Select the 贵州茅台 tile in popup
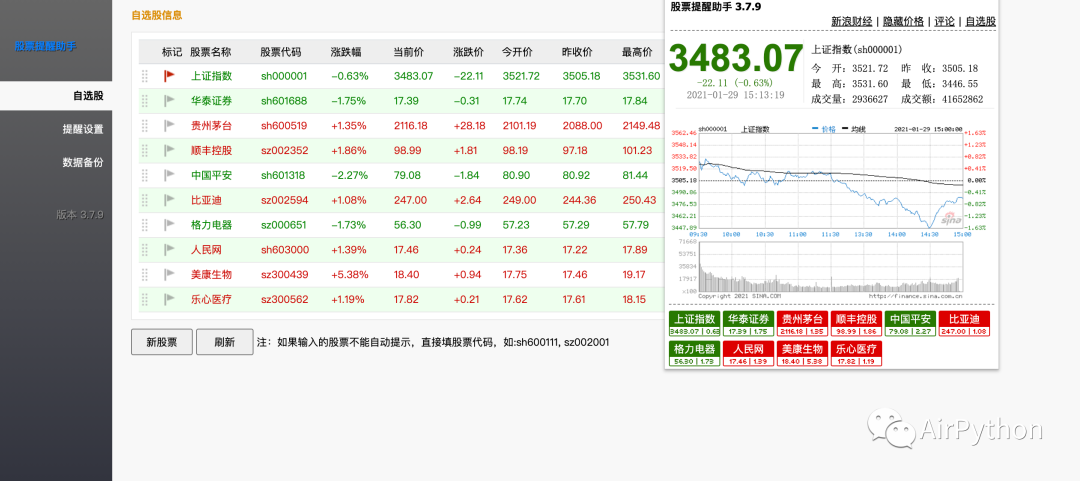 pos(802,324)
